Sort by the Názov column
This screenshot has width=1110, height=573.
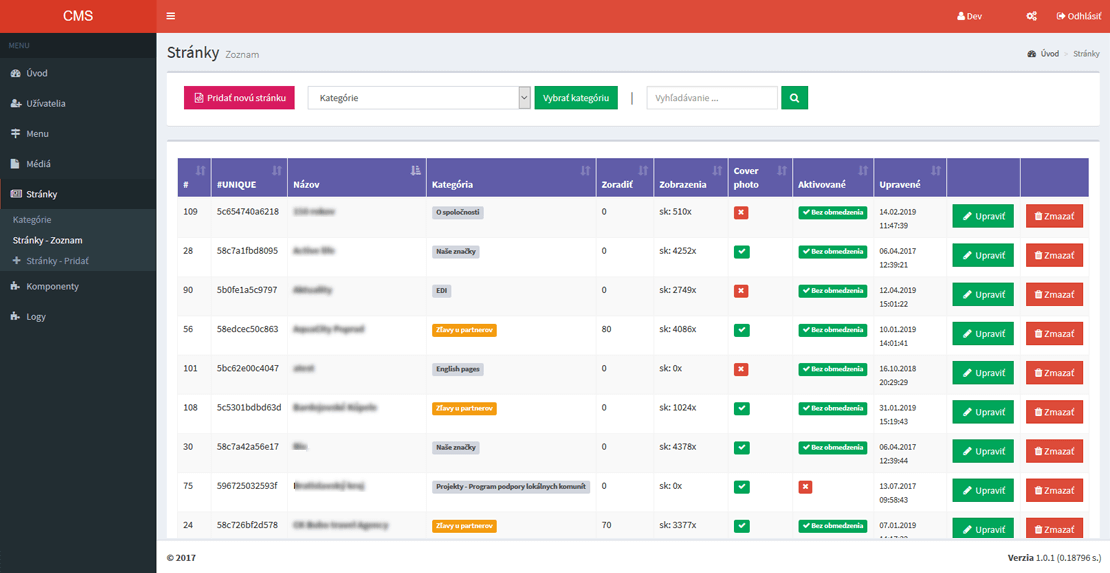coord(357,177)
